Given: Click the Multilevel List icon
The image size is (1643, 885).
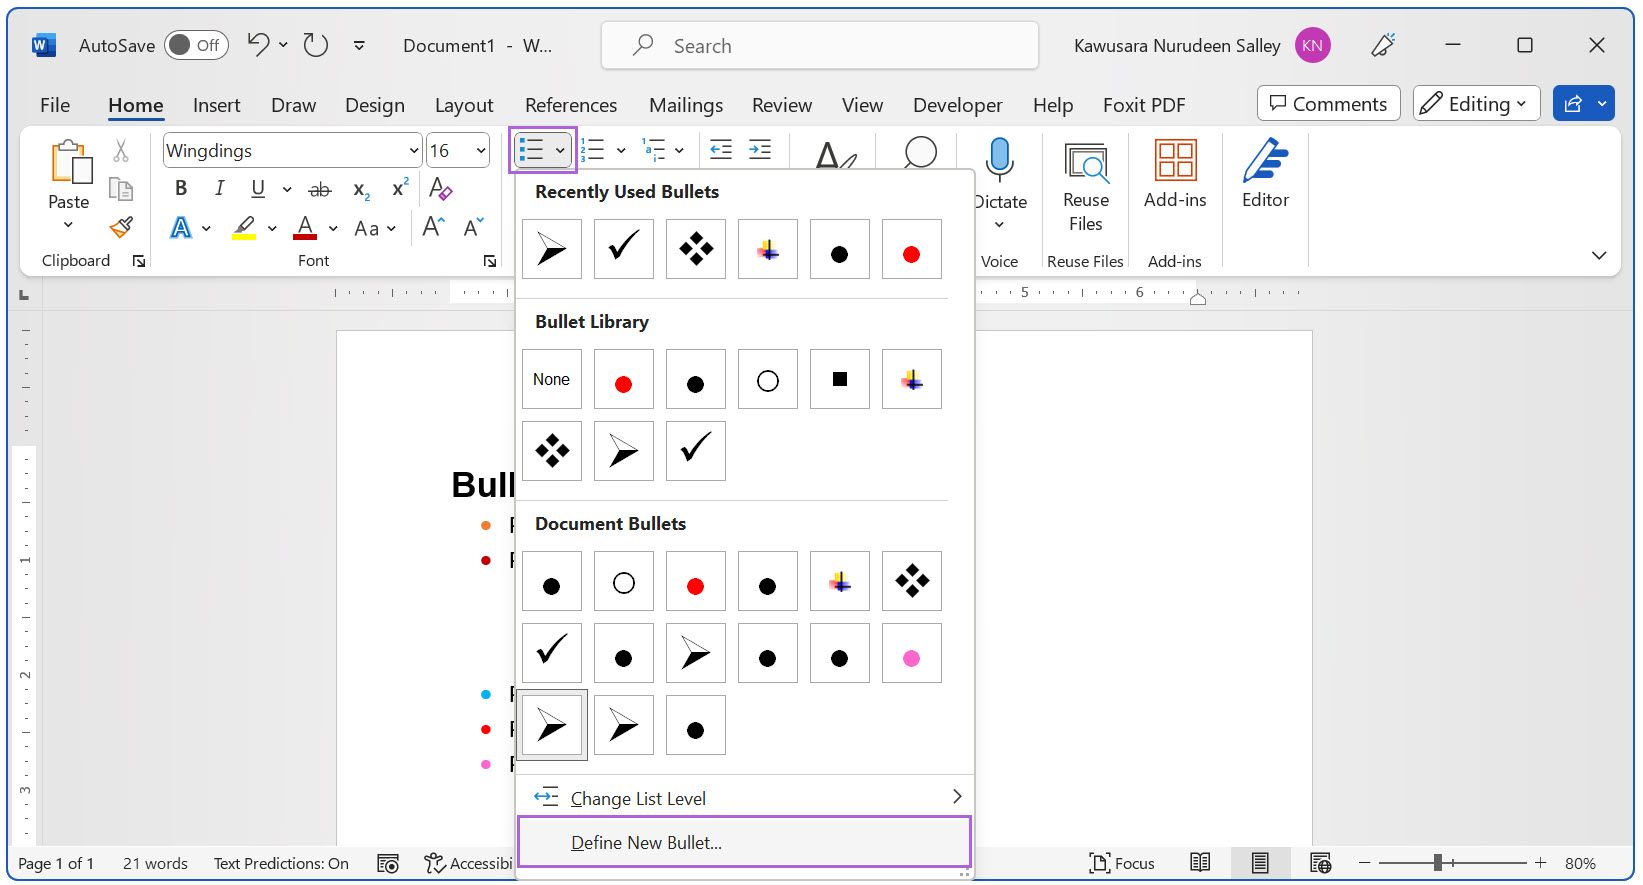Looking at the screenshot, I should pos(654,150).
